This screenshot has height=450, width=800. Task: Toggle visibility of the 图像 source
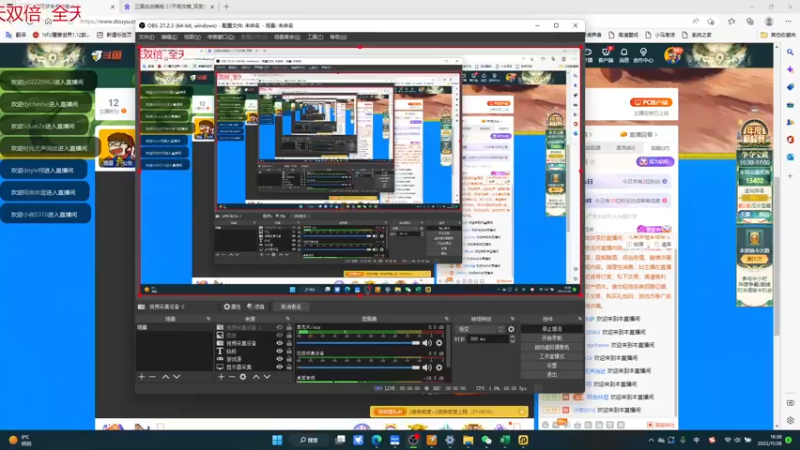point(279,335)
